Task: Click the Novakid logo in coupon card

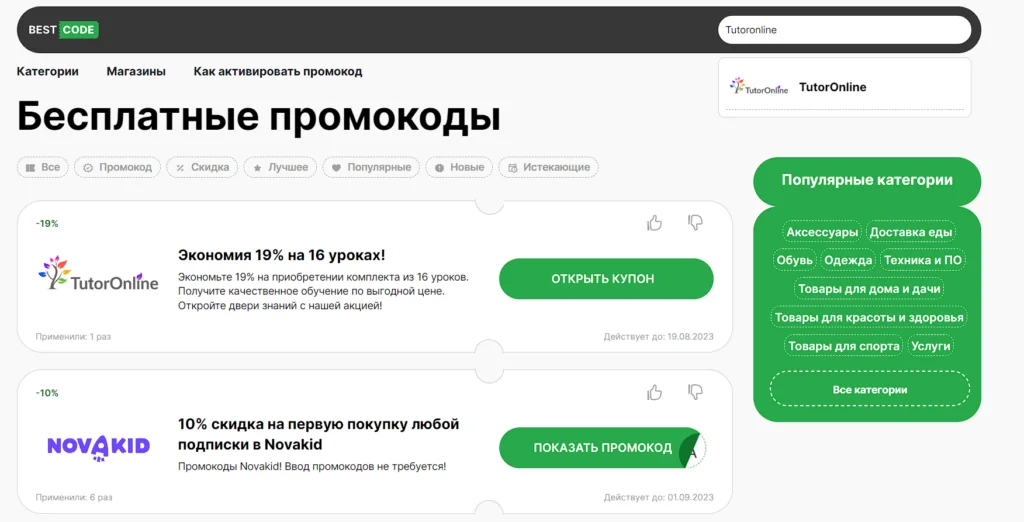Action: click(x=98, y=446)
